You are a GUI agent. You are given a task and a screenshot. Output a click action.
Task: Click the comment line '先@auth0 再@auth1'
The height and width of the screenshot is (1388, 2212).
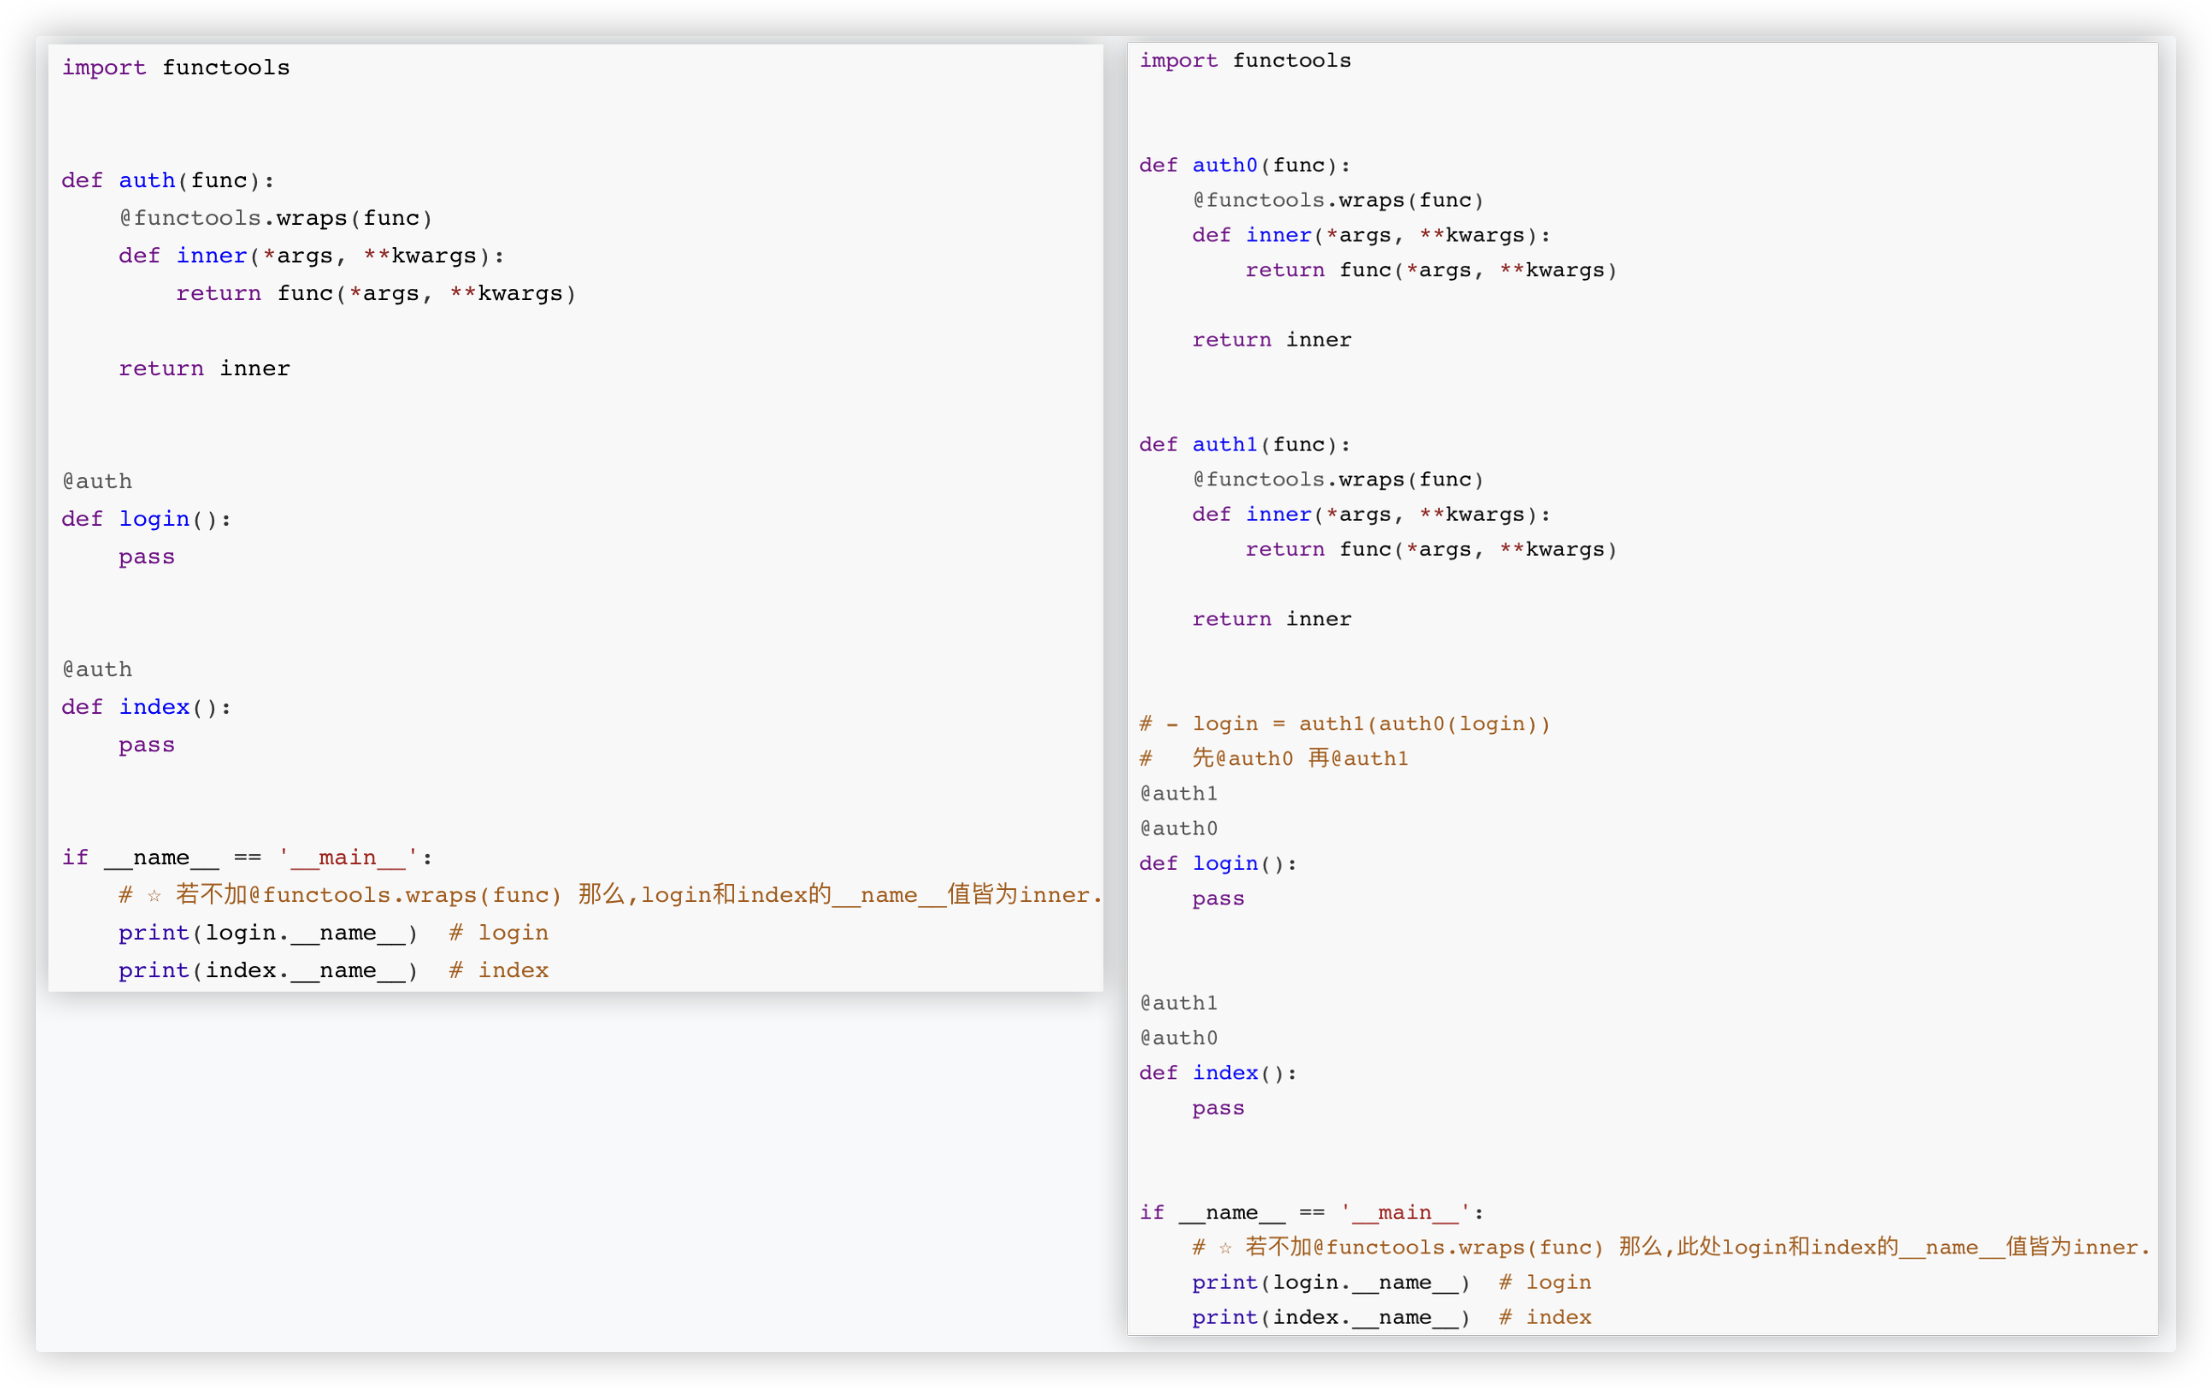pyautogui.click(x=1300, y=759)
